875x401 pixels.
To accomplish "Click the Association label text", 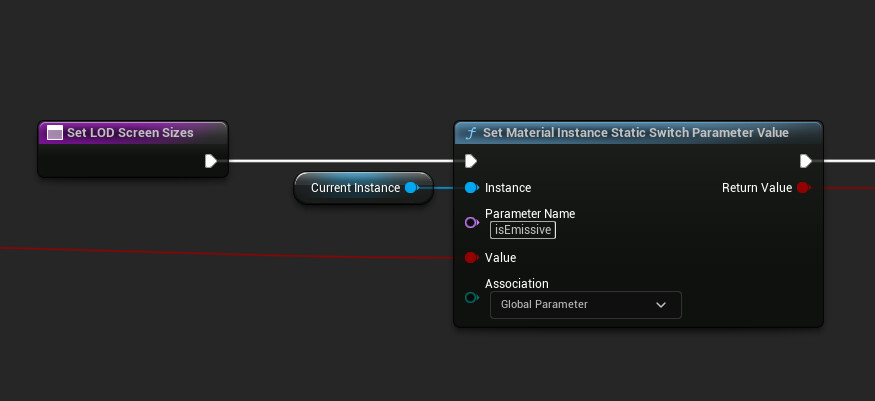I will point(517,284).
